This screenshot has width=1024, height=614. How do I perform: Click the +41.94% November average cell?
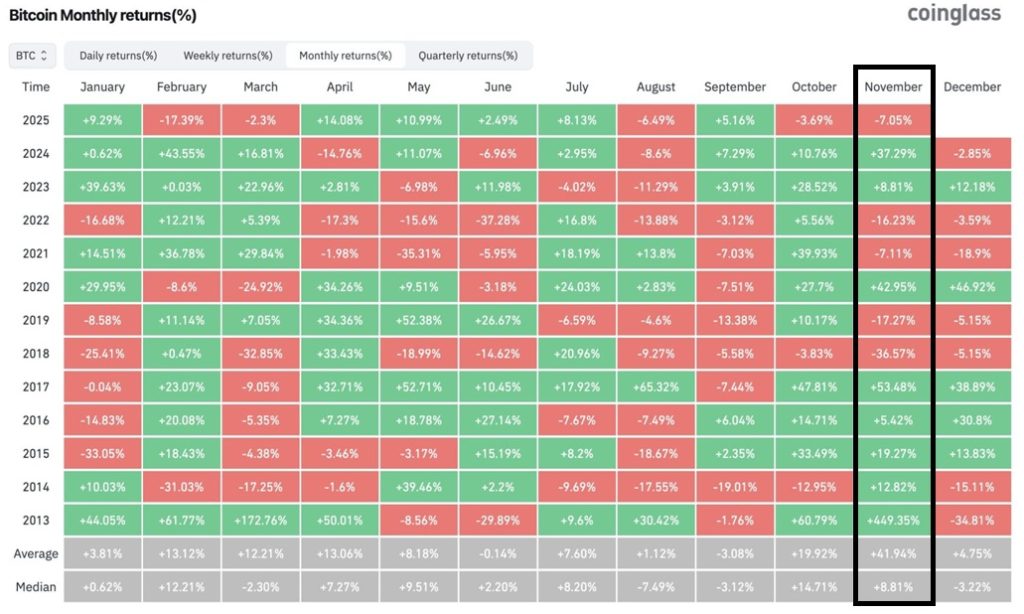click(x=893, y=553)
